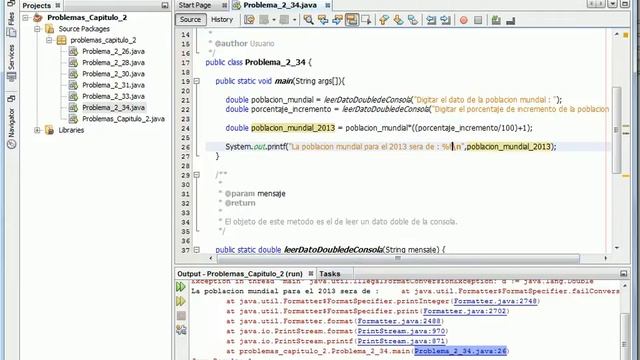Viewport: 640px width, 360px height.
Task: Click the Stop run icon in Output
Action: tap(181, 316)
